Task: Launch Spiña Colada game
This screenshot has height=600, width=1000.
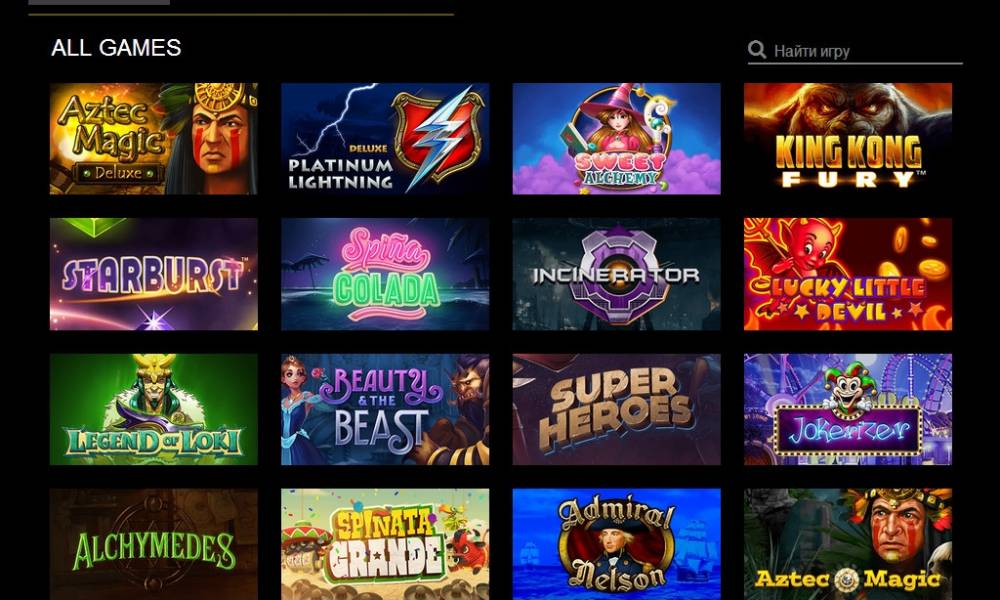Action: pos(385,274)
